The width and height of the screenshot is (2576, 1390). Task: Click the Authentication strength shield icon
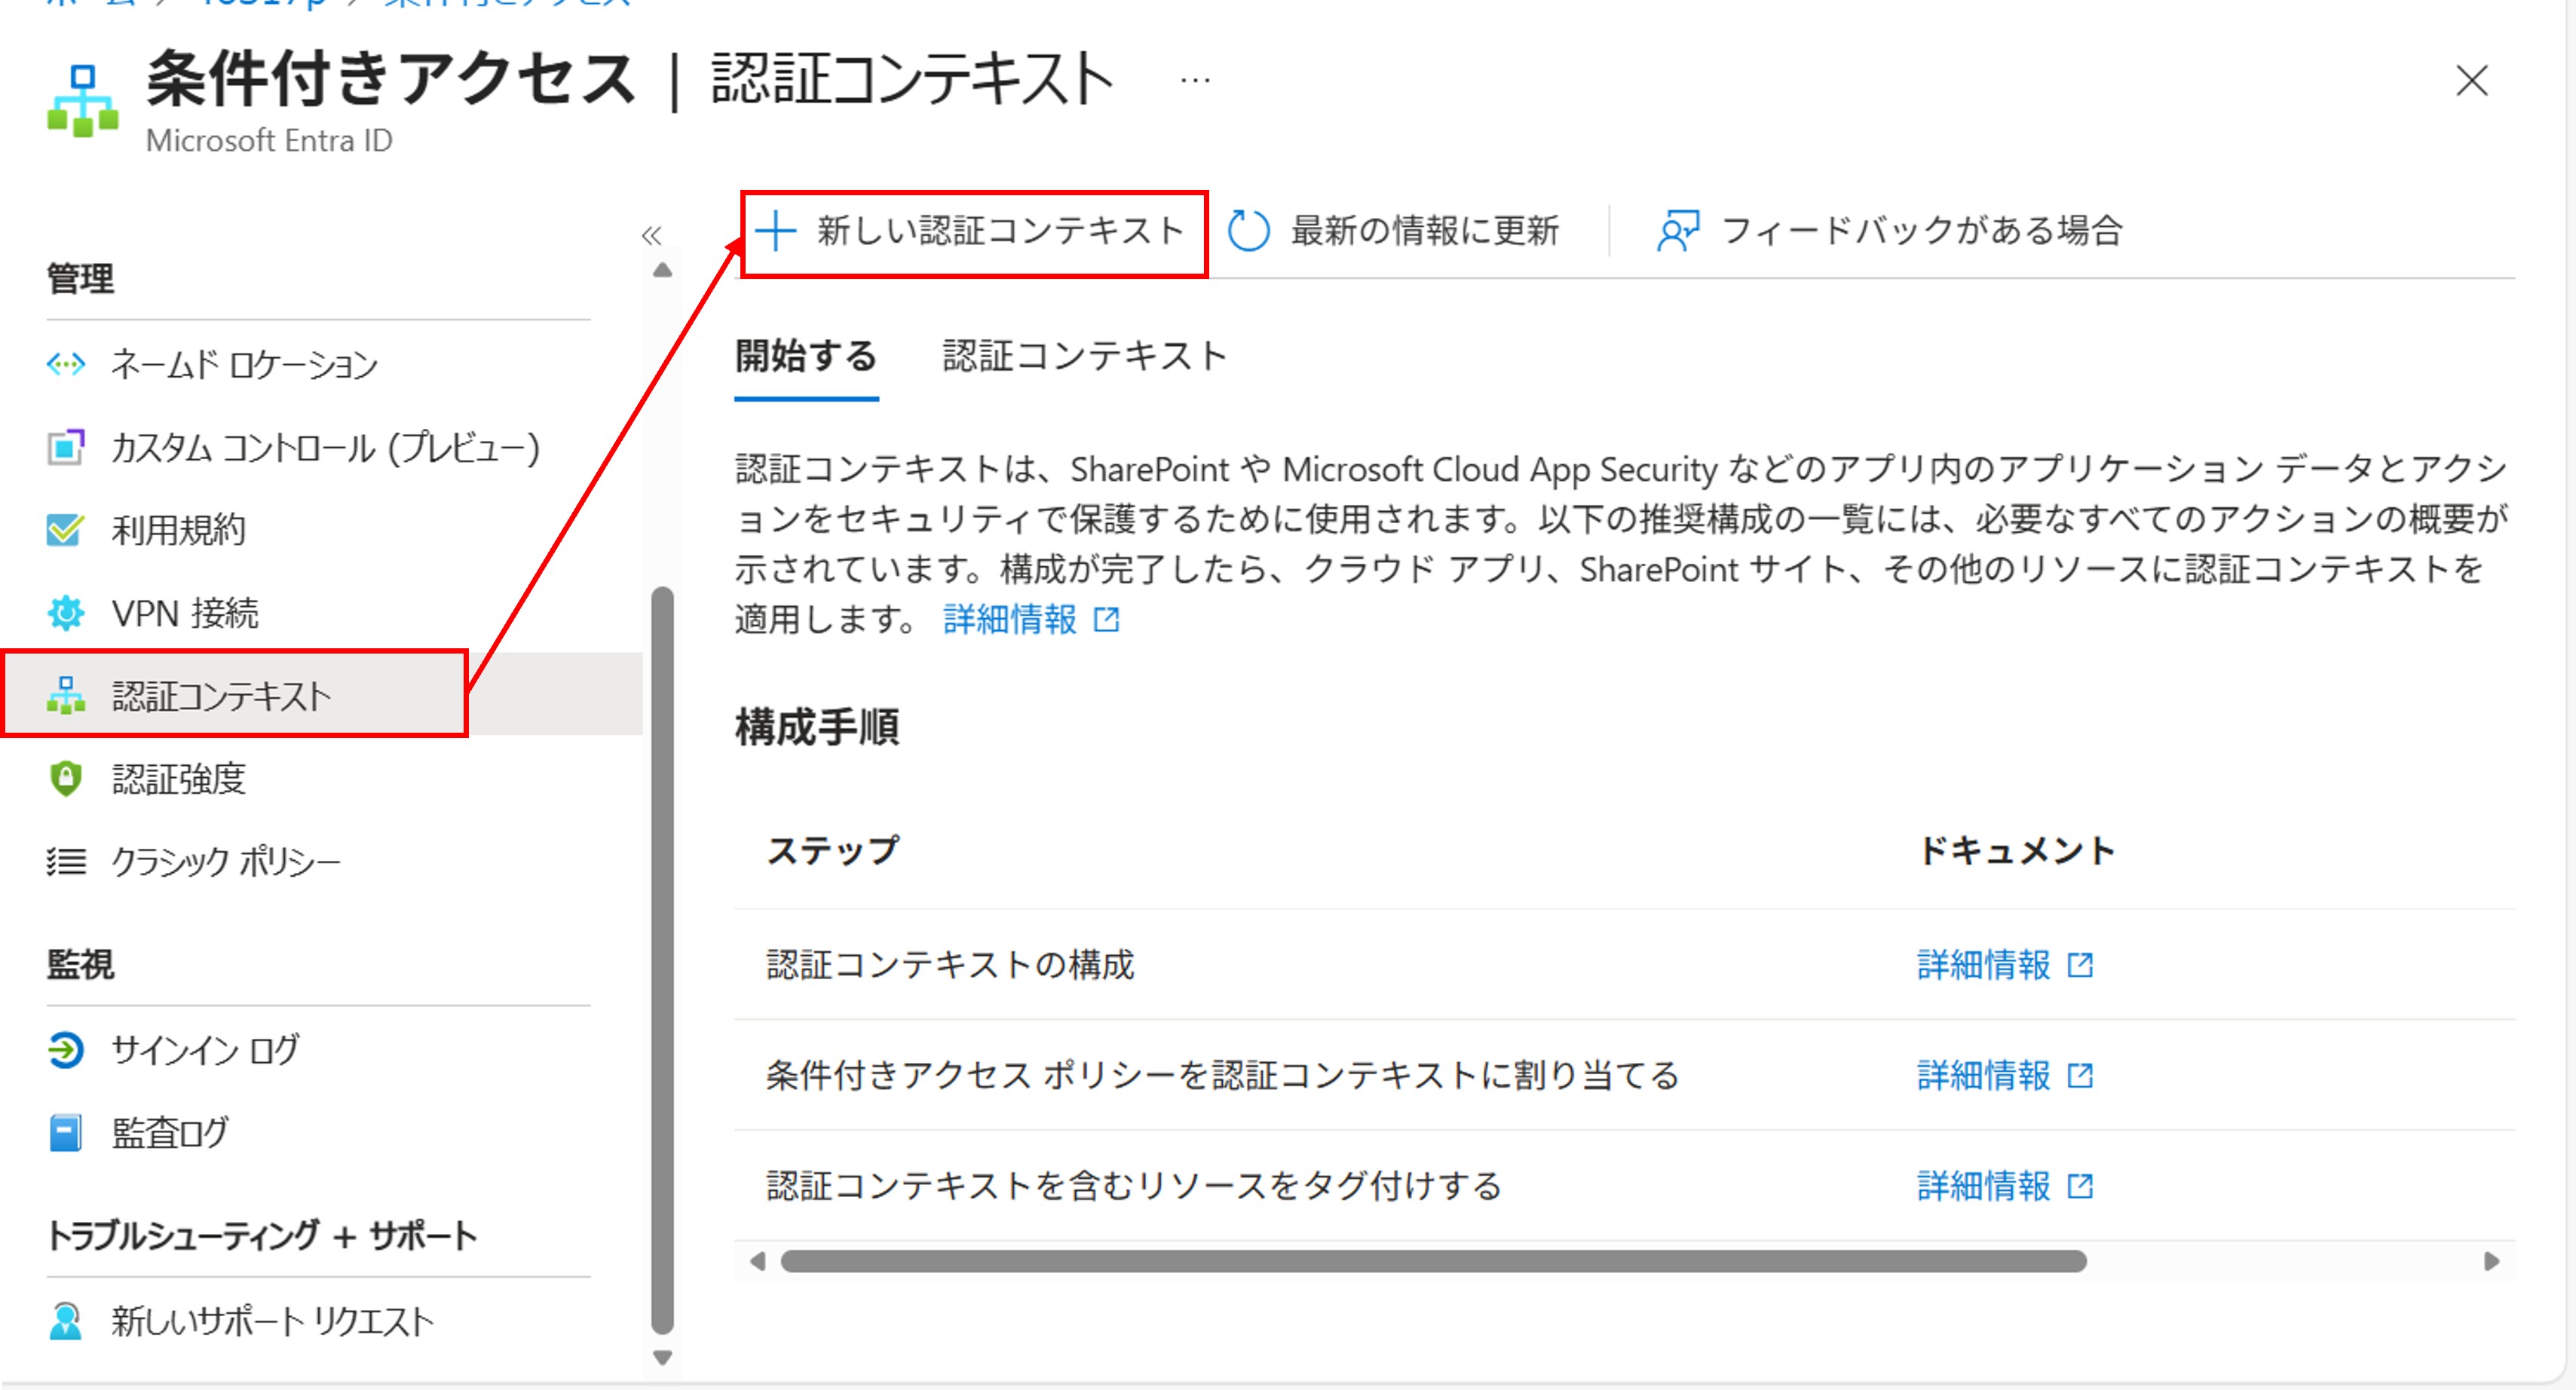(66, 778)
